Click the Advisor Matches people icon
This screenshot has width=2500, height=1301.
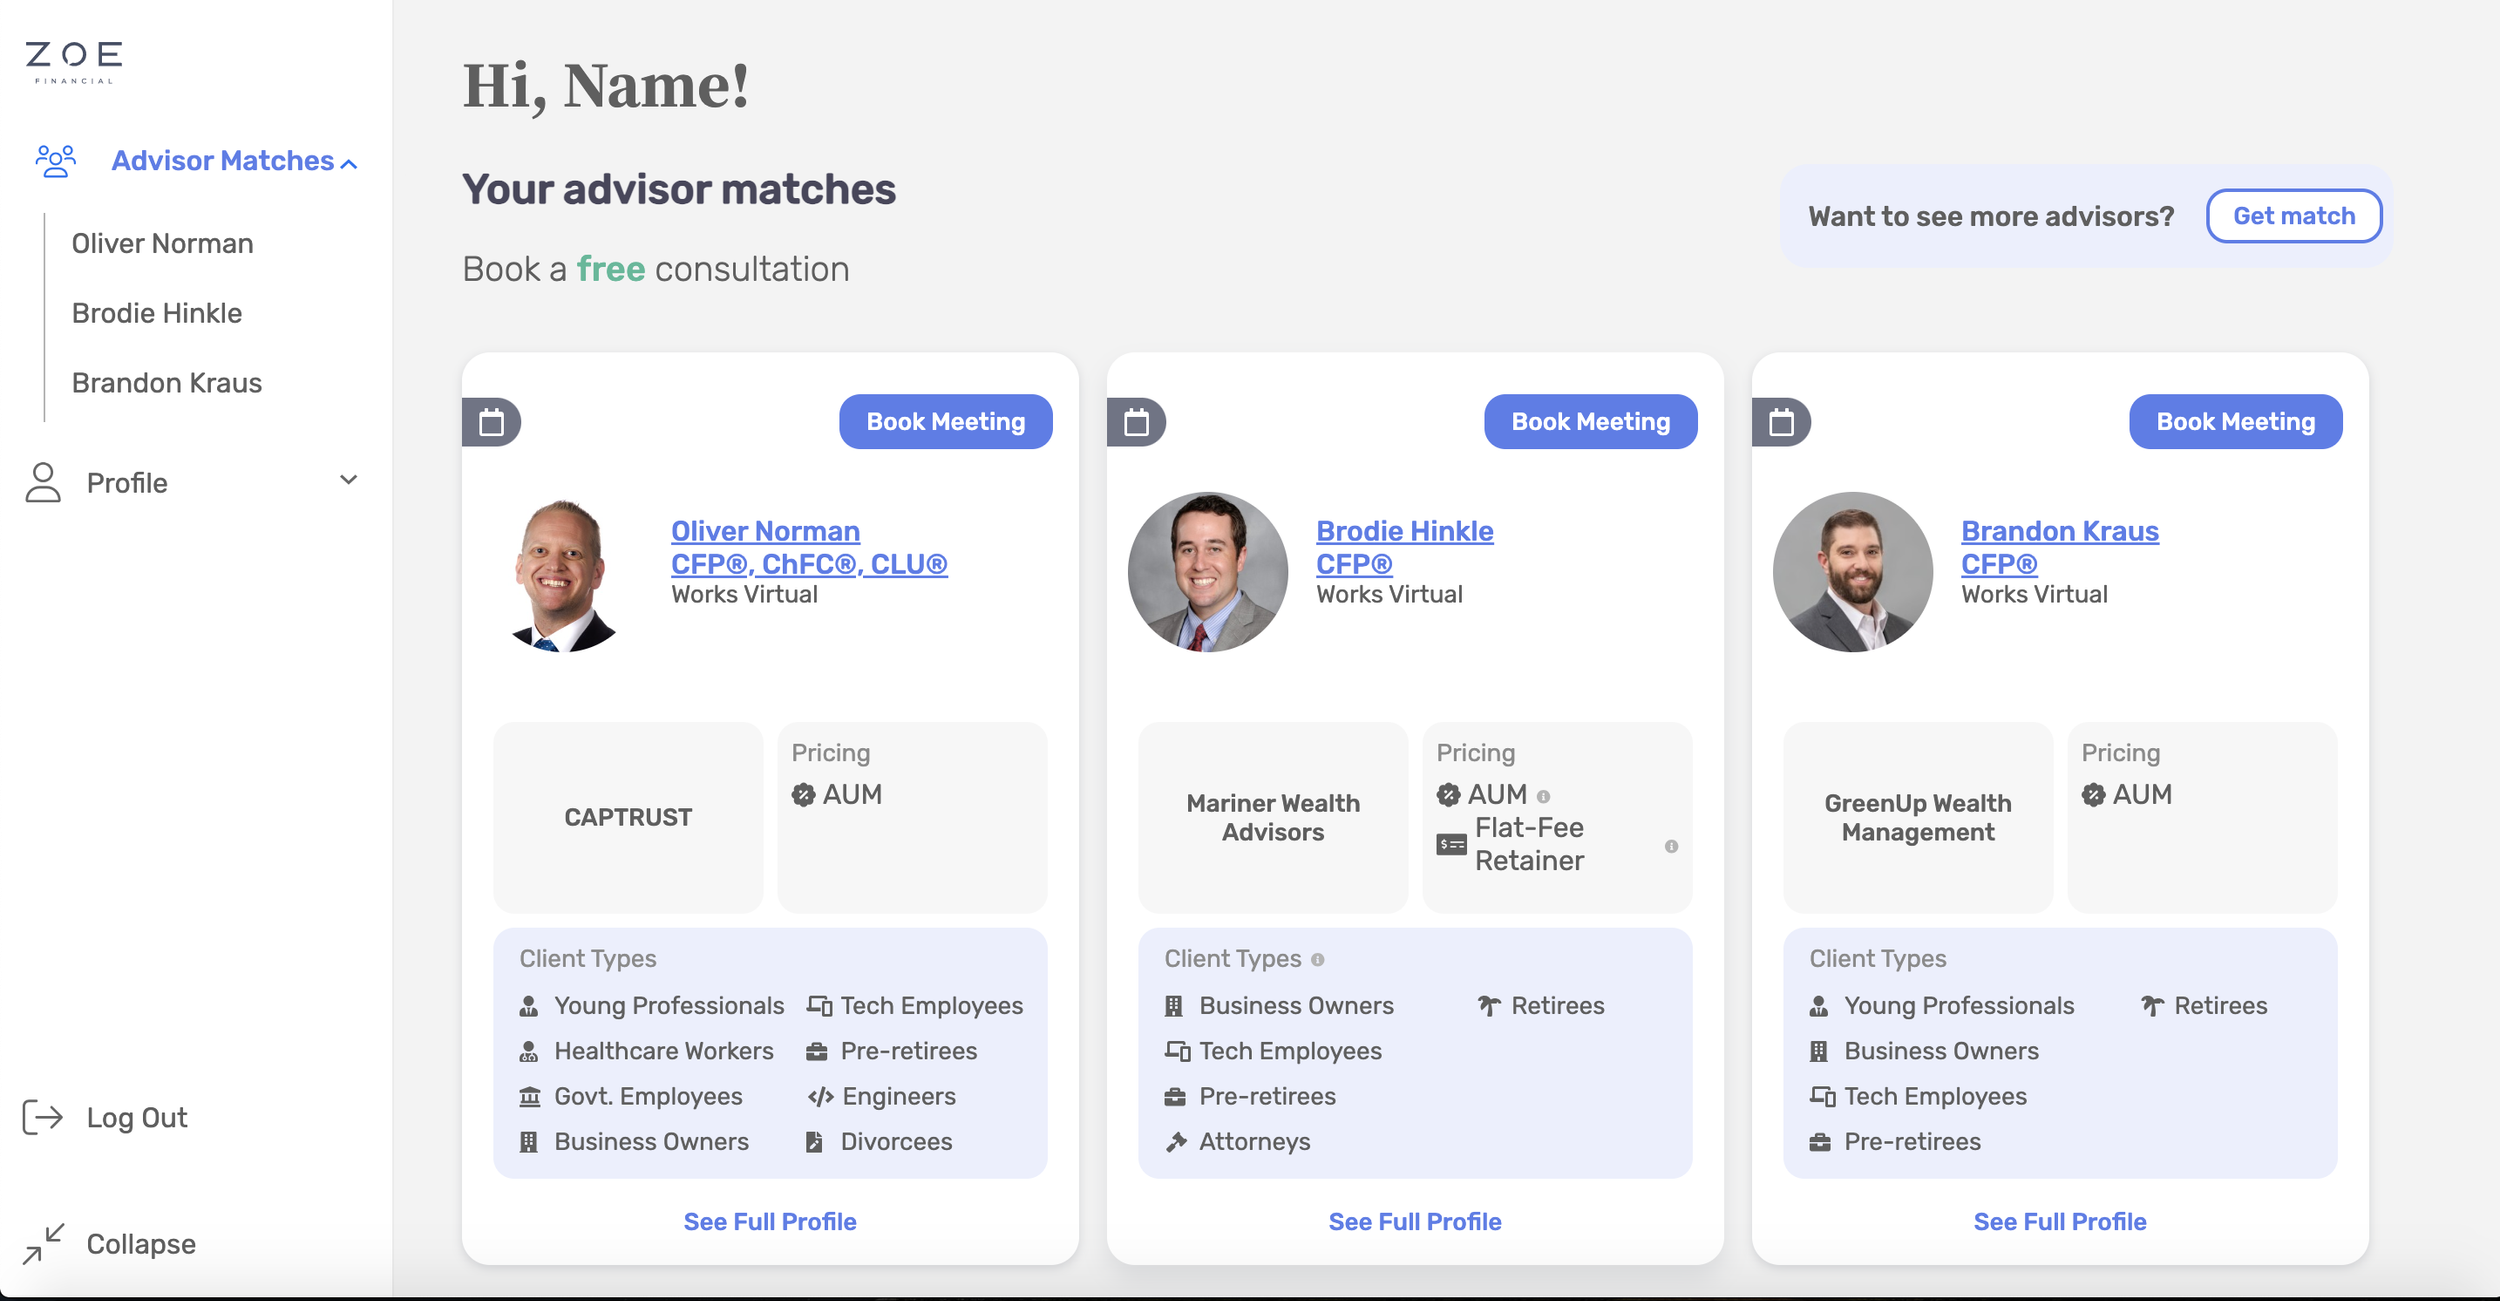pyautogui.click(x=55, y=161)
